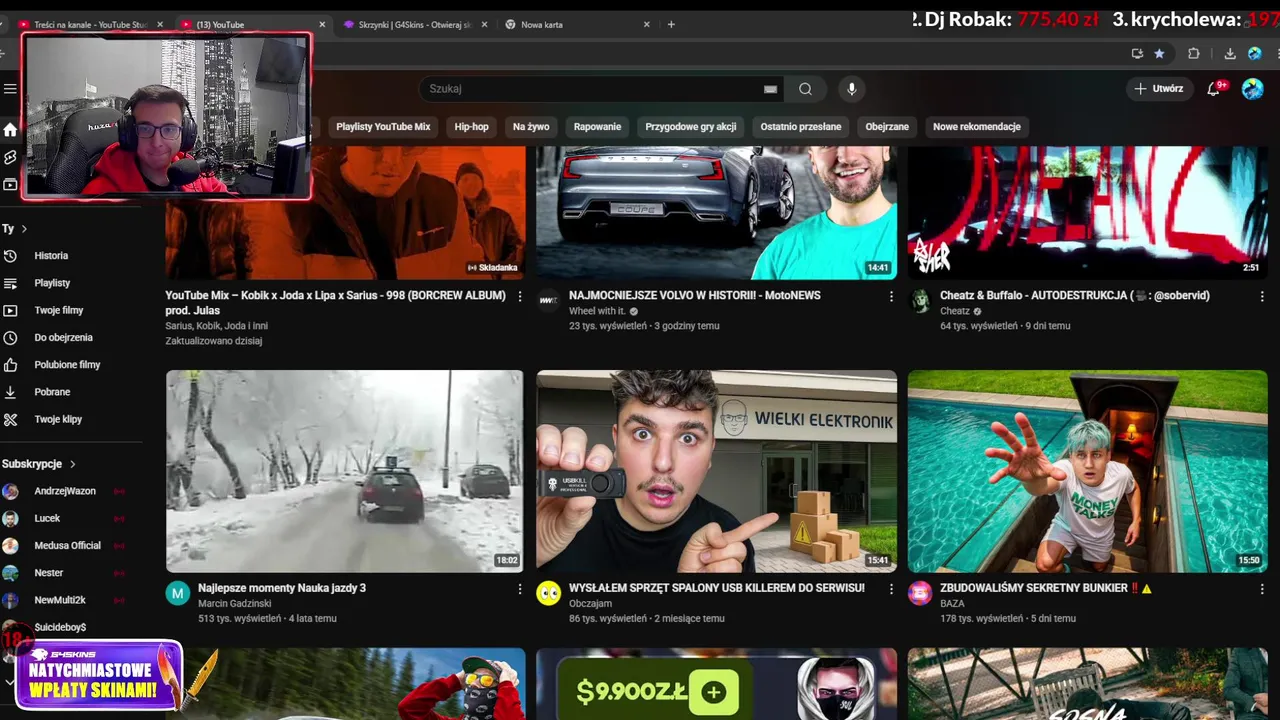Open YouTube notifications bell

tap(1214, 89)
